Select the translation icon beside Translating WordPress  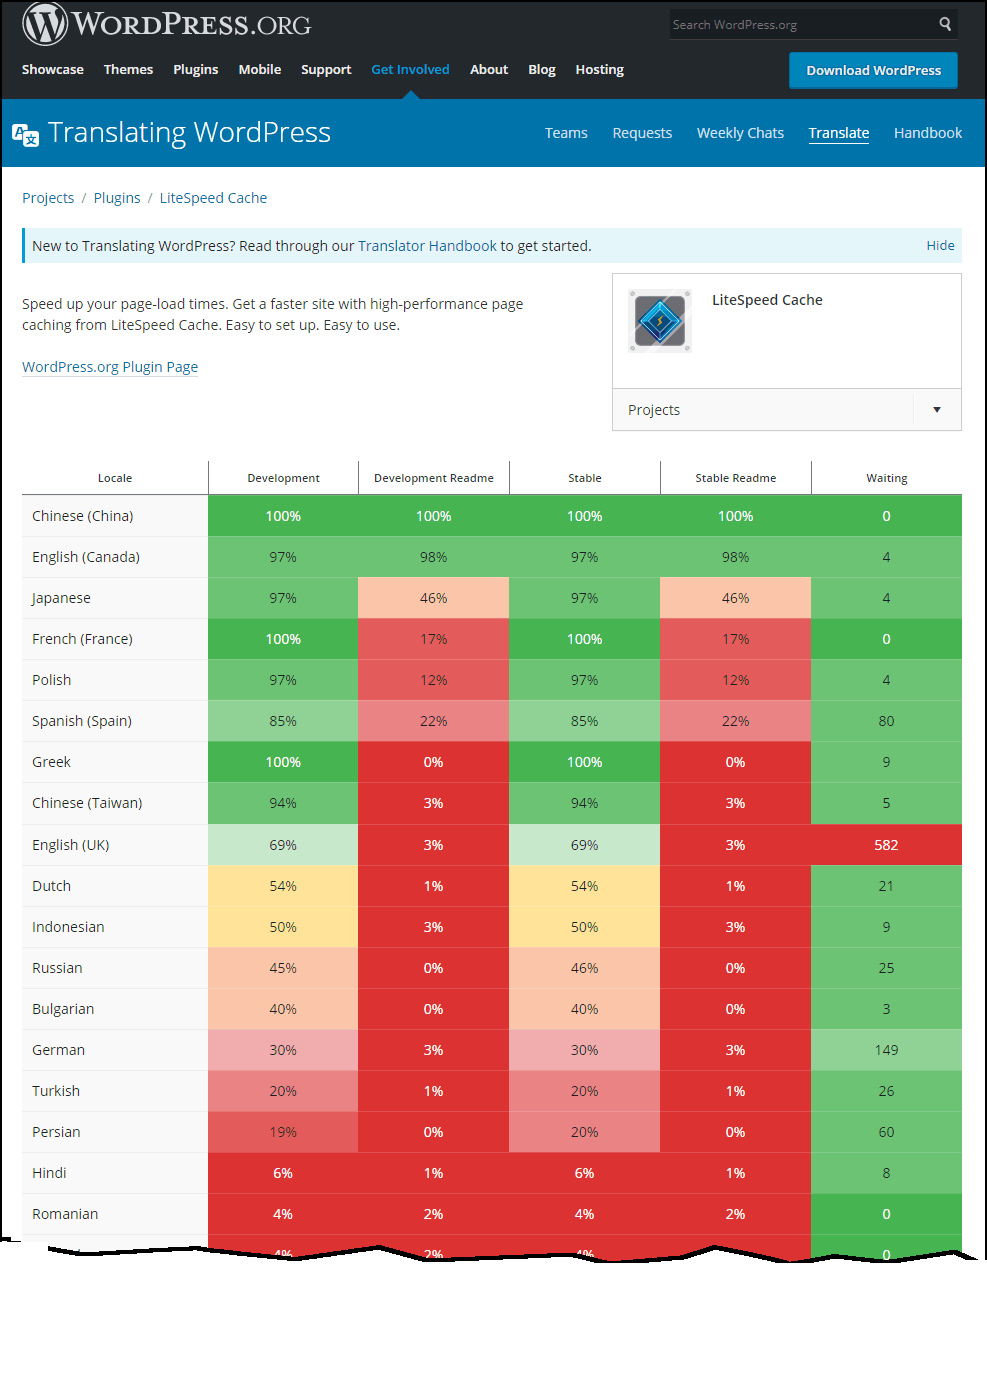25,133
